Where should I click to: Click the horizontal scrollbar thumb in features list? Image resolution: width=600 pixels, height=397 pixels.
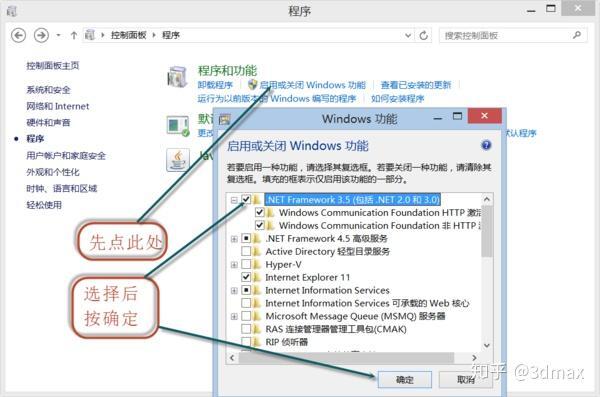point(346,358)
